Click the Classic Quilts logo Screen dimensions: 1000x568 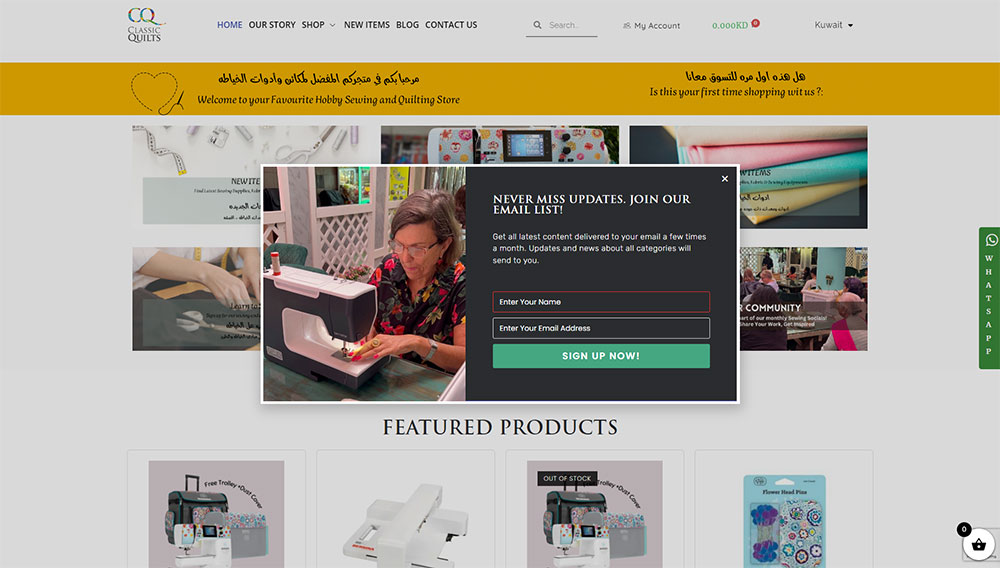(144, 25)
